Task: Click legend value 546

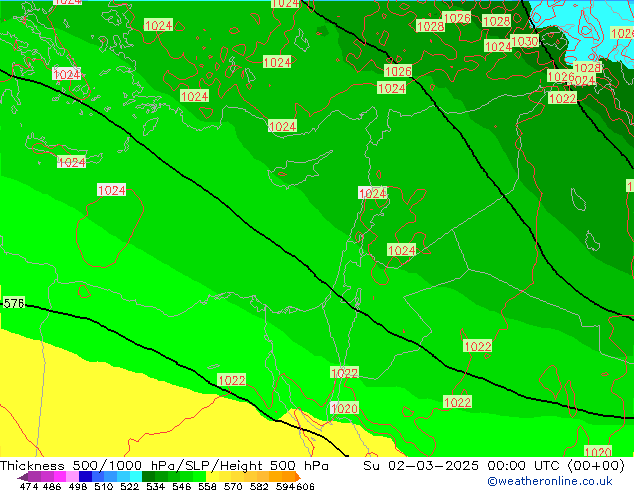Action: tap(181, 486)
